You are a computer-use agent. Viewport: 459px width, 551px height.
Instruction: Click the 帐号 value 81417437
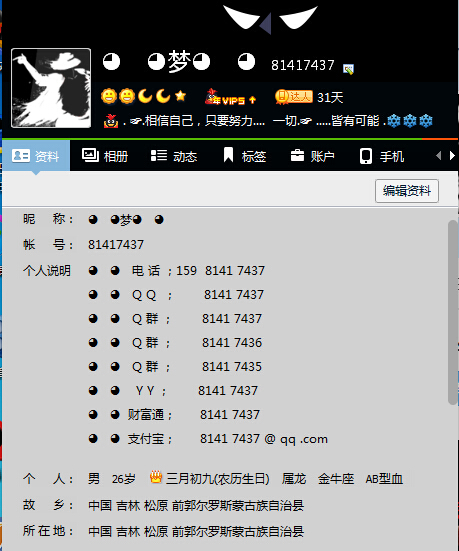pyautogui.click(x=116, y=245)
